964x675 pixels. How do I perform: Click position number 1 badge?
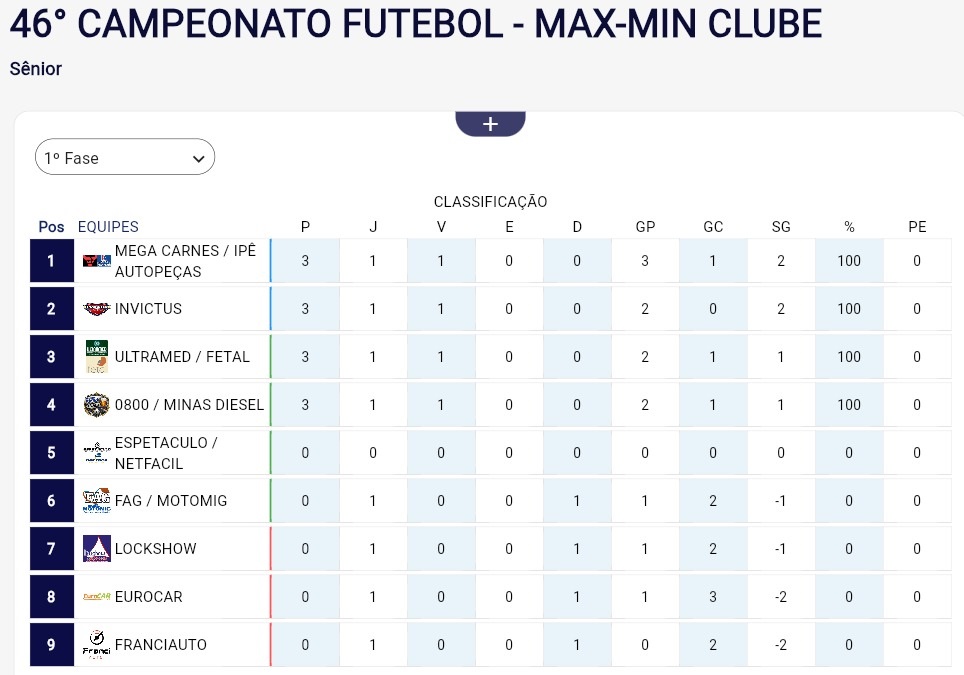coord(51,261)
